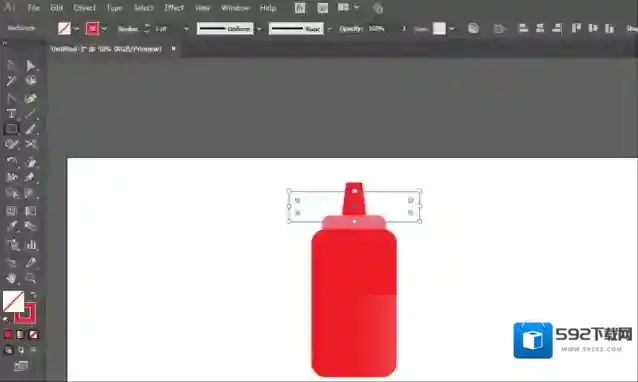The image size is (638, 382).
Task: Close the Untitled document tab
Action: click(173, 49)
